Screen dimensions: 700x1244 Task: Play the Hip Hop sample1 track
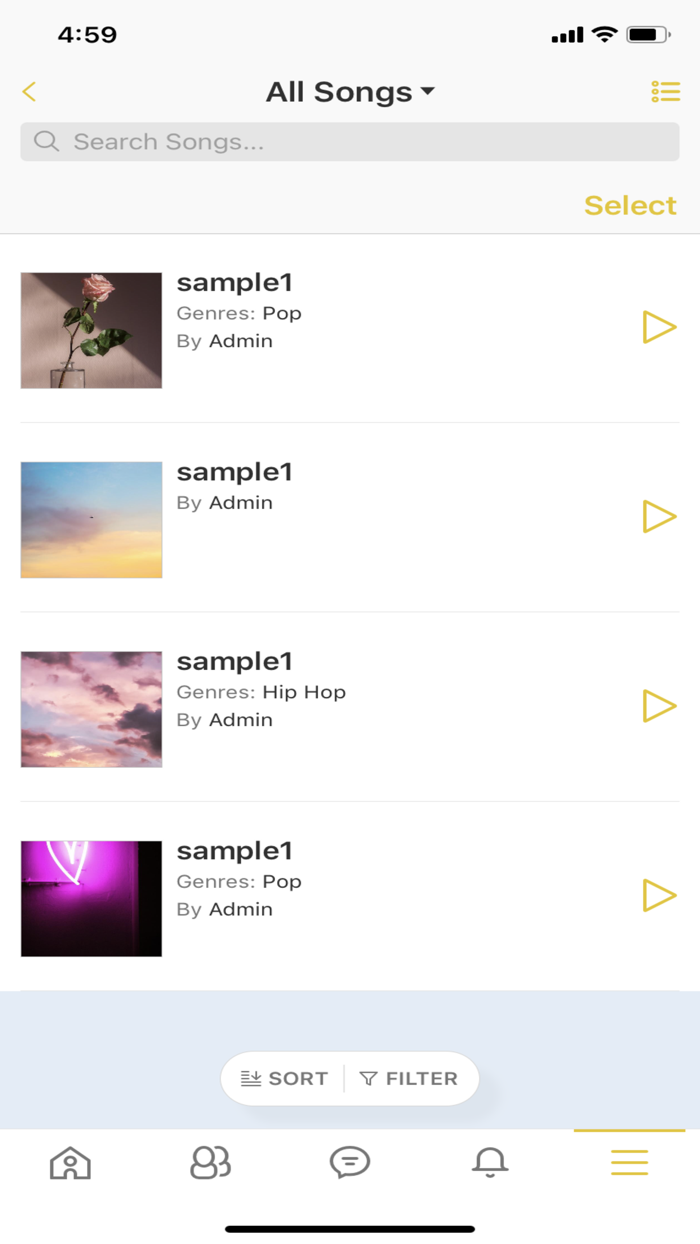point(659,706)
